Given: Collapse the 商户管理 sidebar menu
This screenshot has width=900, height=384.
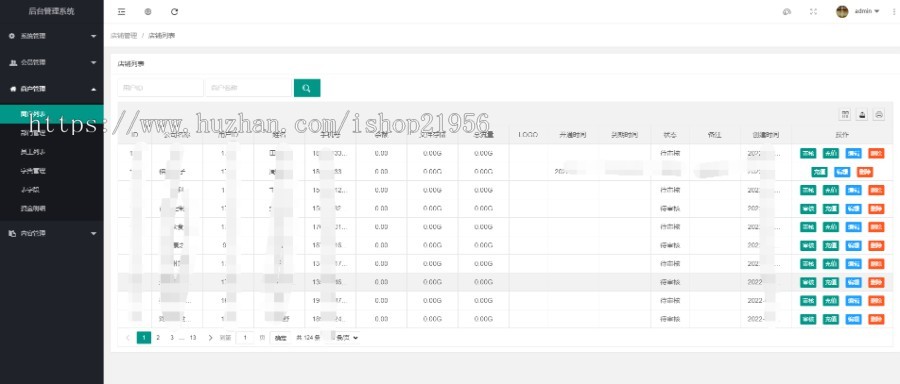Looking at the screenshot, I should [52, 89].
